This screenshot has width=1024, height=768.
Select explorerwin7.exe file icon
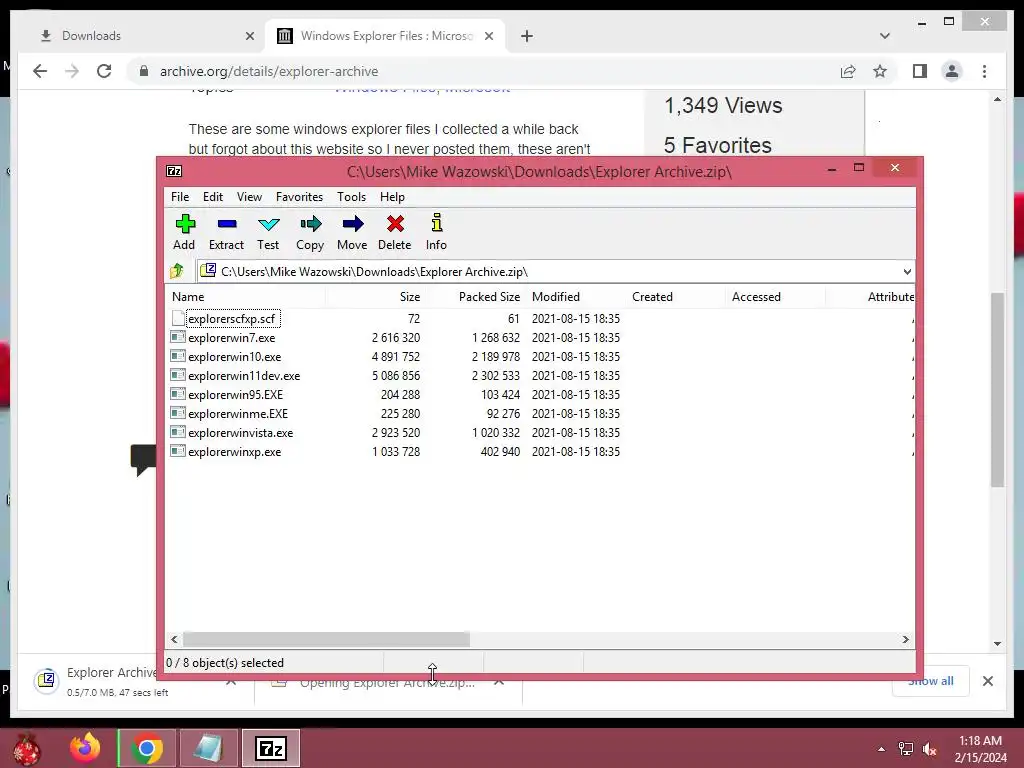point(178,337)
